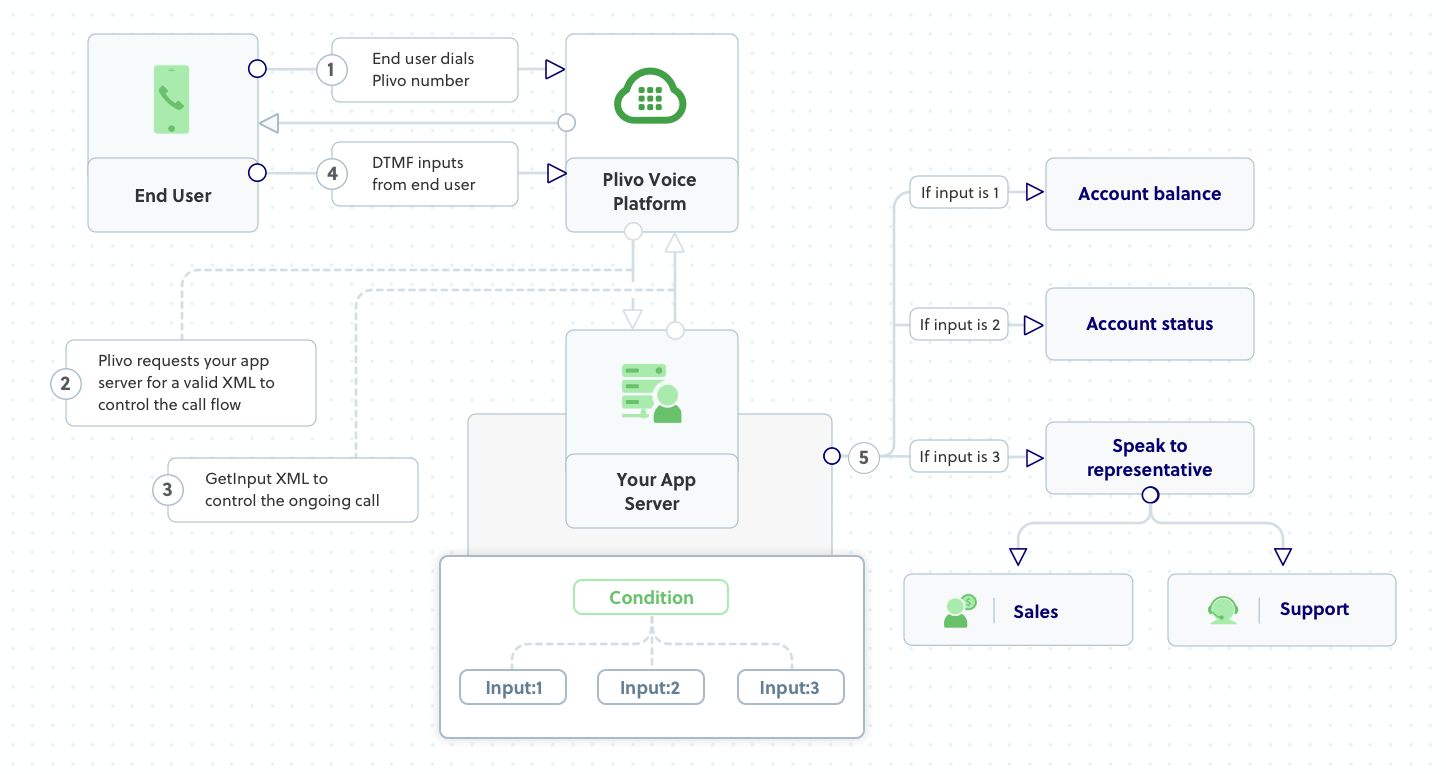Click the step 1 number circle
Image resolution: width=1446 pixels, height=774 pixels.
click(331, 69)
